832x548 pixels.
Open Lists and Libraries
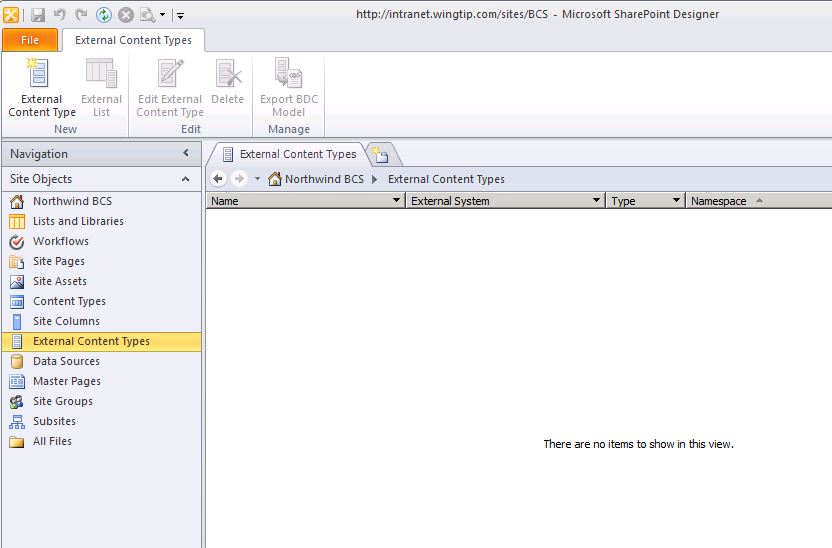102,221
